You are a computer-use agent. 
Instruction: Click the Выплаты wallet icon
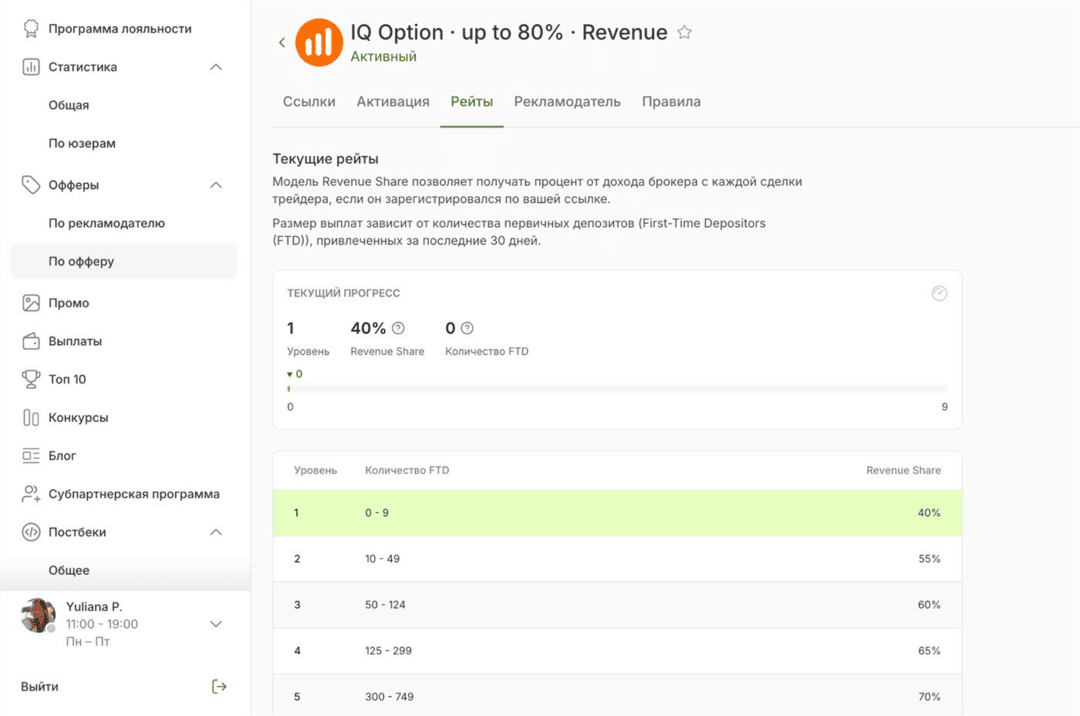tap(31, 341)
